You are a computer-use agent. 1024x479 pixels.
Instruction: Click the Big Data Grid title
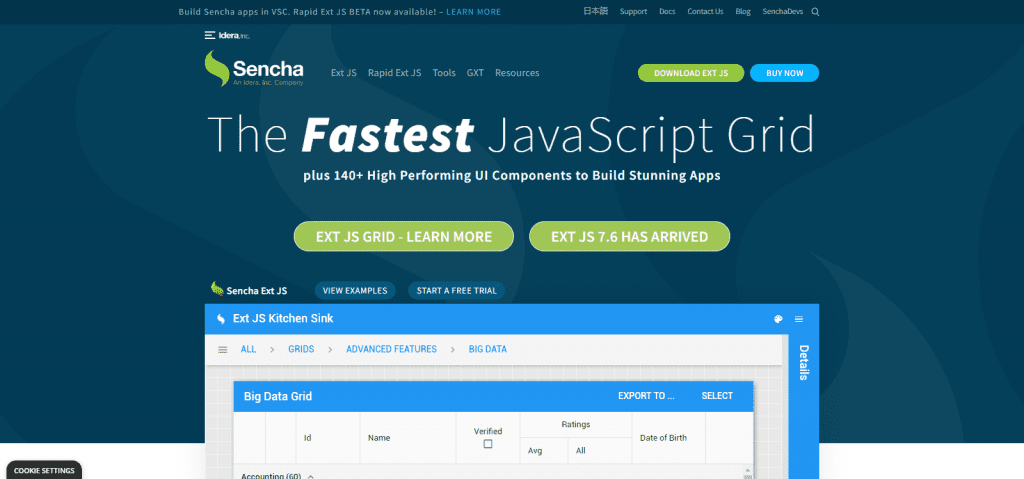[x=278, y=396]
